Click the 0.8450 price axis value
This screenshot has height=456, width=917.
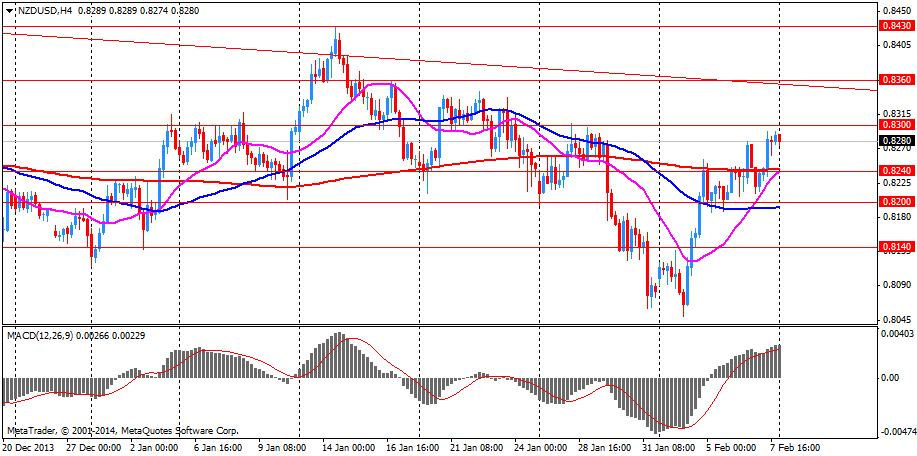(893, 11)
